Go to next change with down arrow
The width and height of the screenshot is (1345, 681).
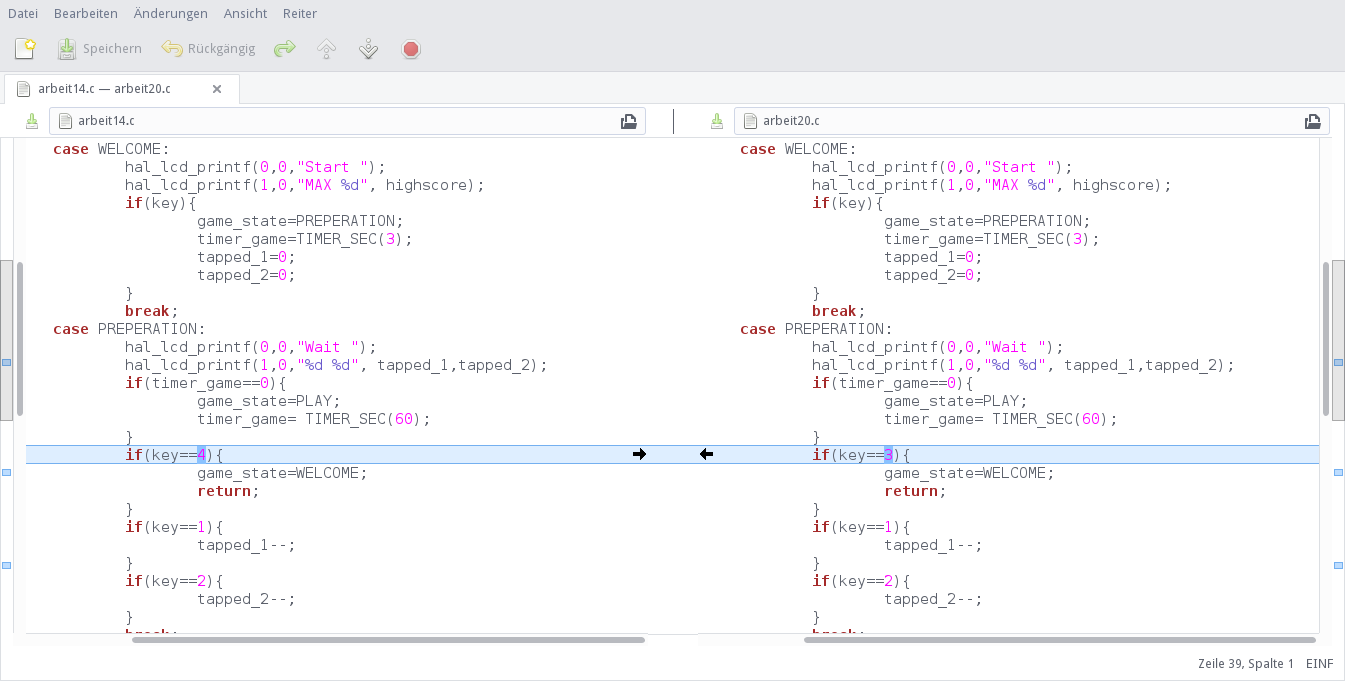[x=368, y=48]
